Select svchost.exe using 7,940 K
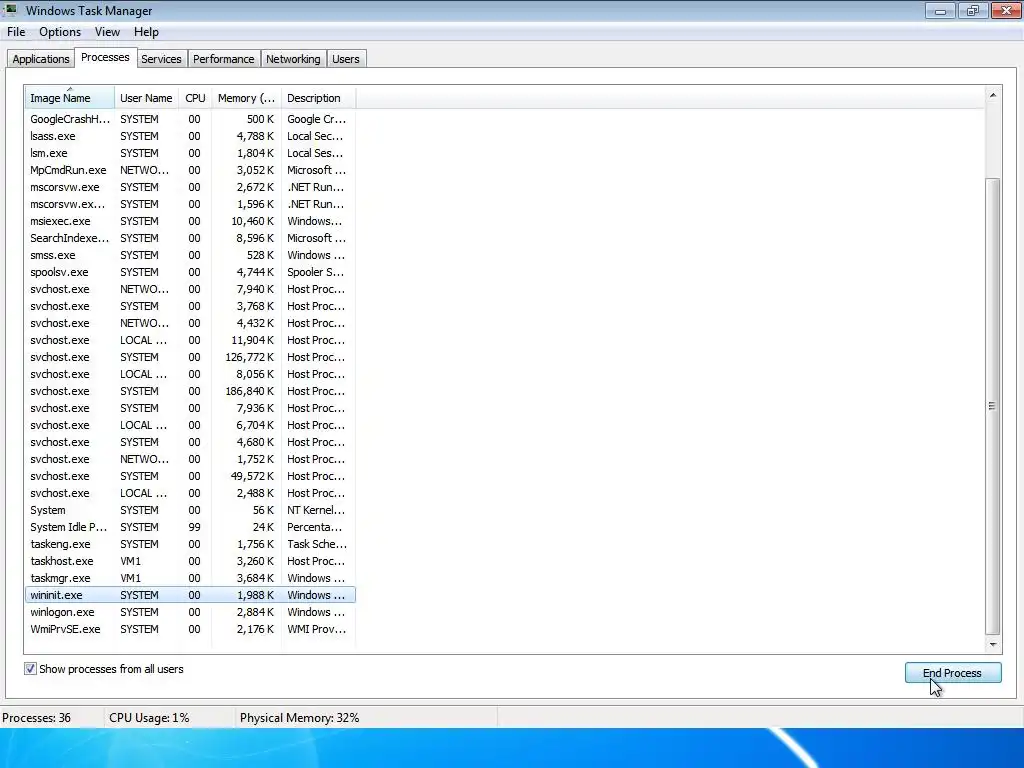Image resolution: width=1024 pixels, height=768 pixels. tap(190, 289)
